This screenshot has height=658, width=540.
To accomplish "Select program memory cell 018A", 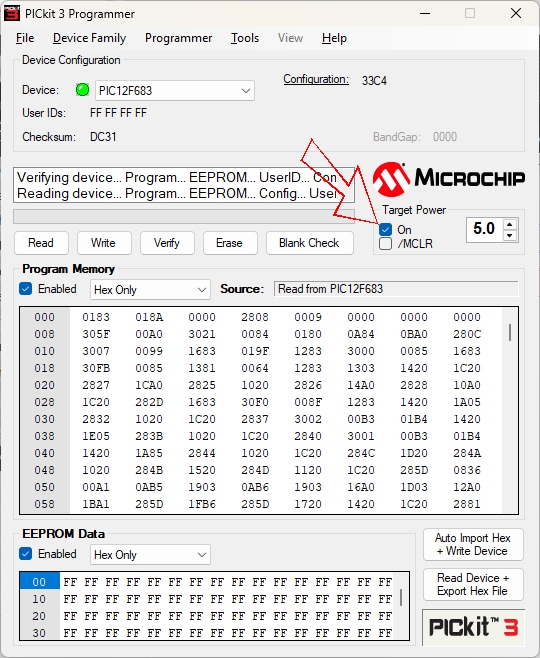I will pyautogui.click(x=149, y=317).
